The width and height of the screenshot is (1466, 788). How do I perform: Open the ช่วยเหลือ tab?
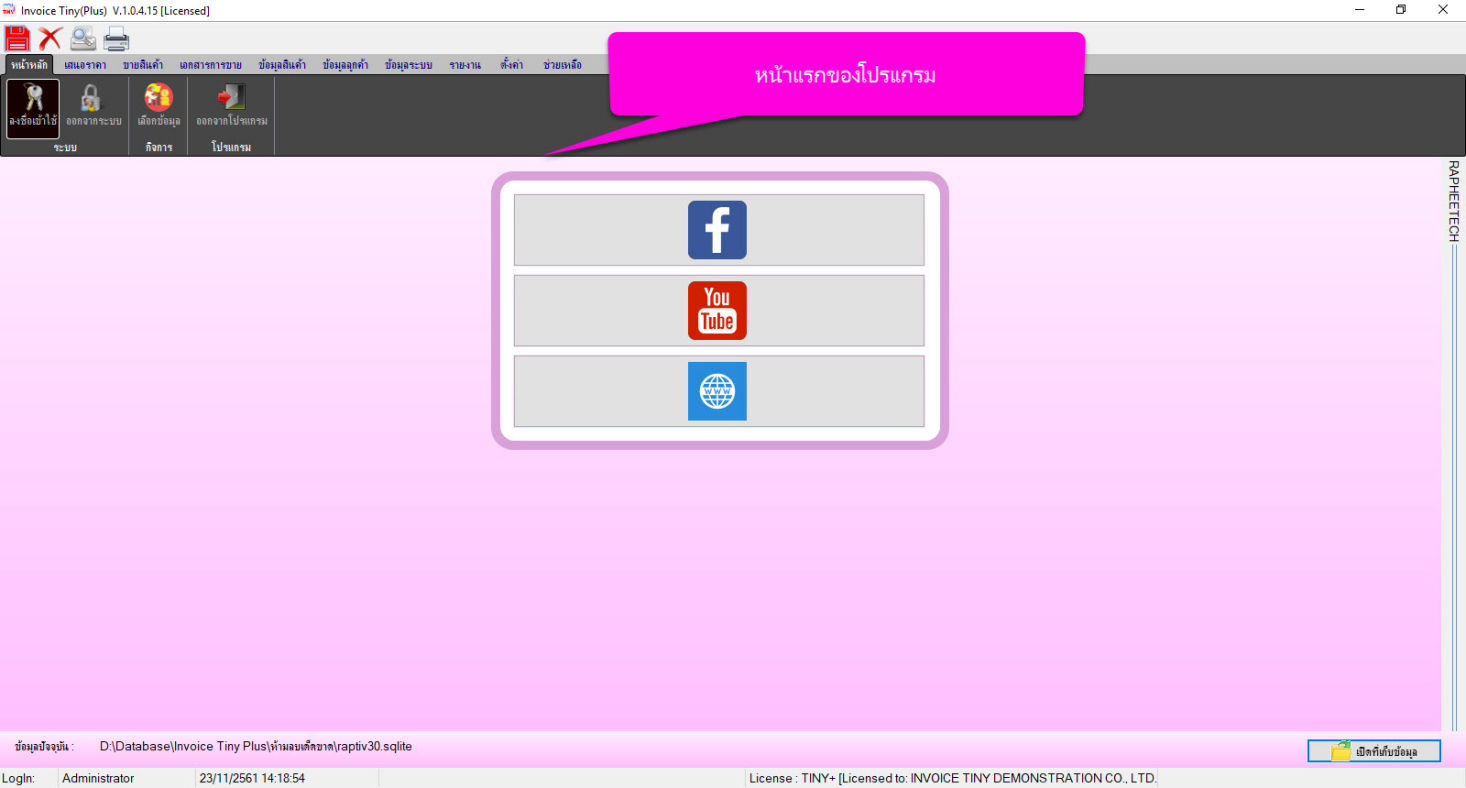point(562,65)
